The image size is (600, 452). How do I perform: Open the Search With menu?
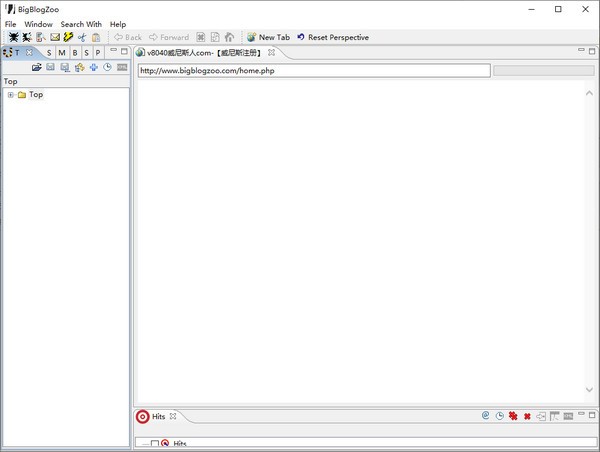pos(81,24)
